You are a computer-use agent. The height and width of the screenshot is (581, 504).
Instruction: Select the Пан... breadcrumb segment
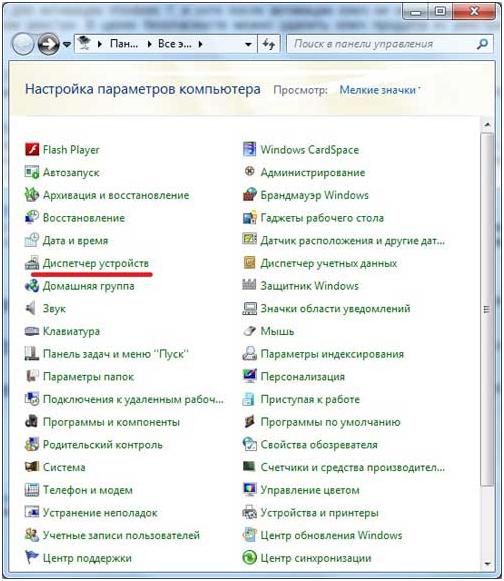pyautogui.click(x=124, y=44)
